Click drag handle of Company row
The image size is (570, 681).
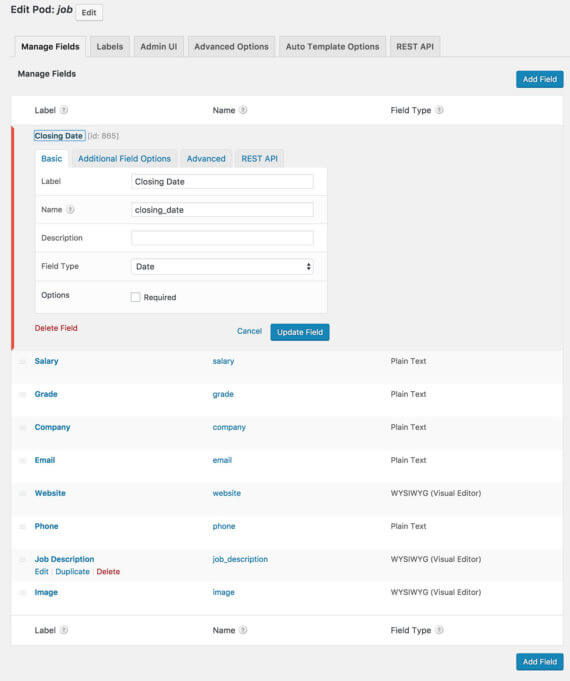[x=23, y=427]
